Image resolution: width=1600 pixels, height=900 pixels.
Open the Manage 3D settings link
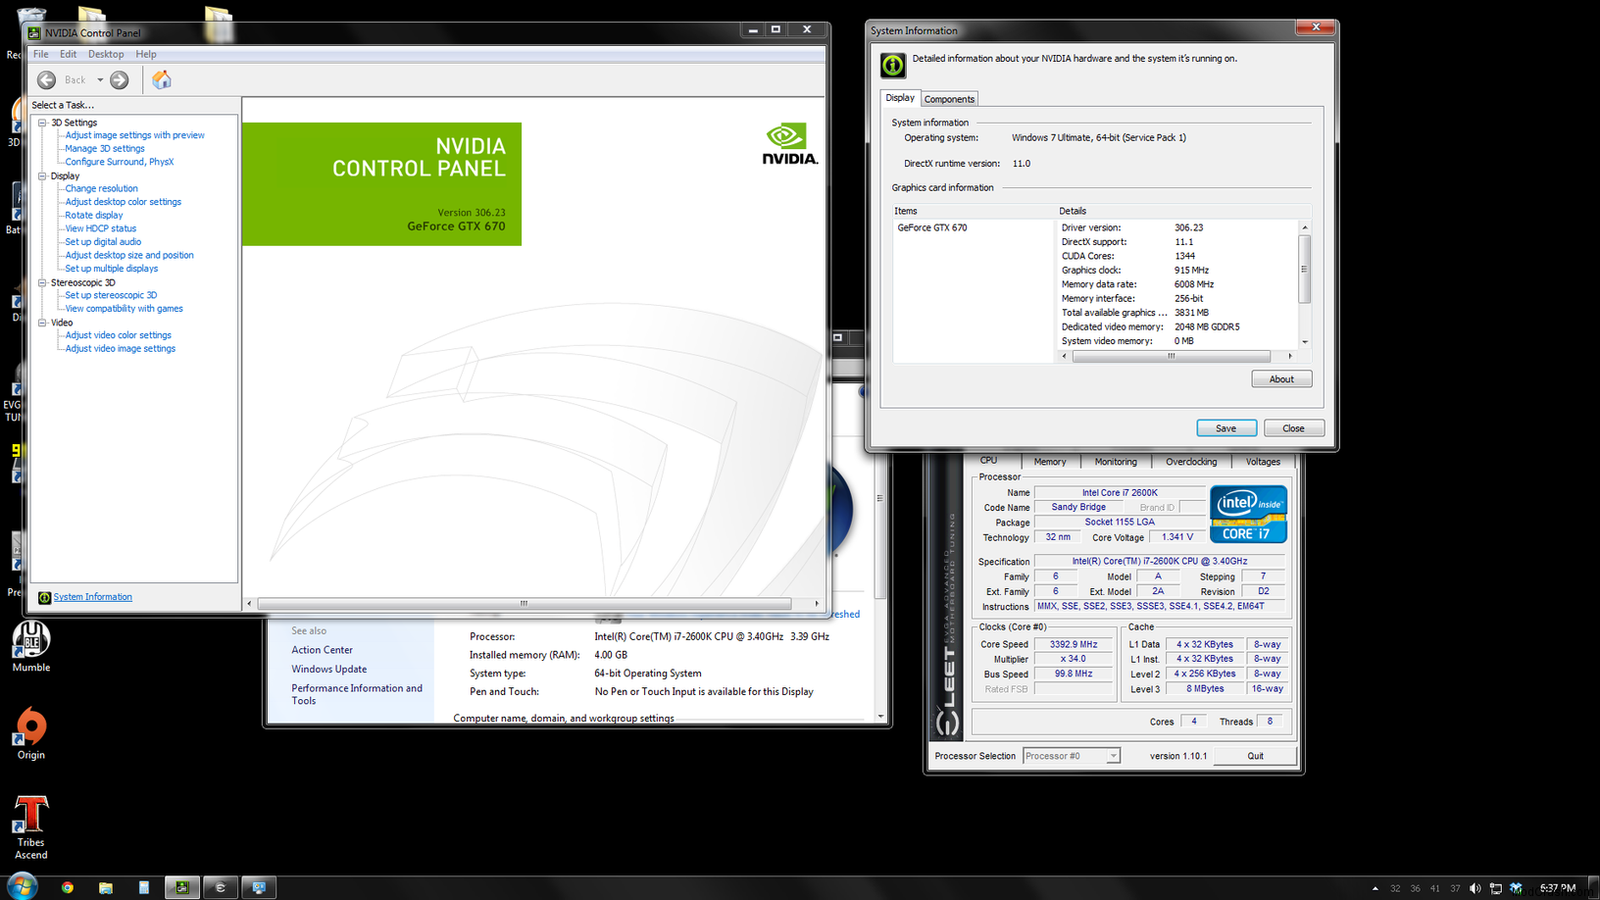[105, 149]
